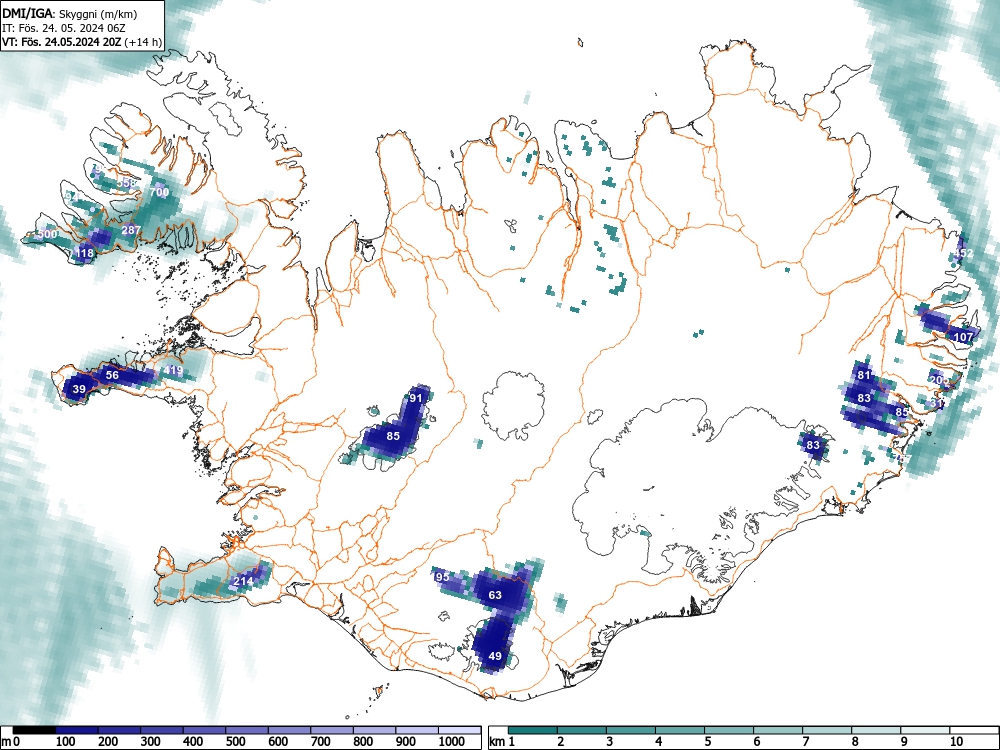Click the 56 visibility value

(112, 375)
